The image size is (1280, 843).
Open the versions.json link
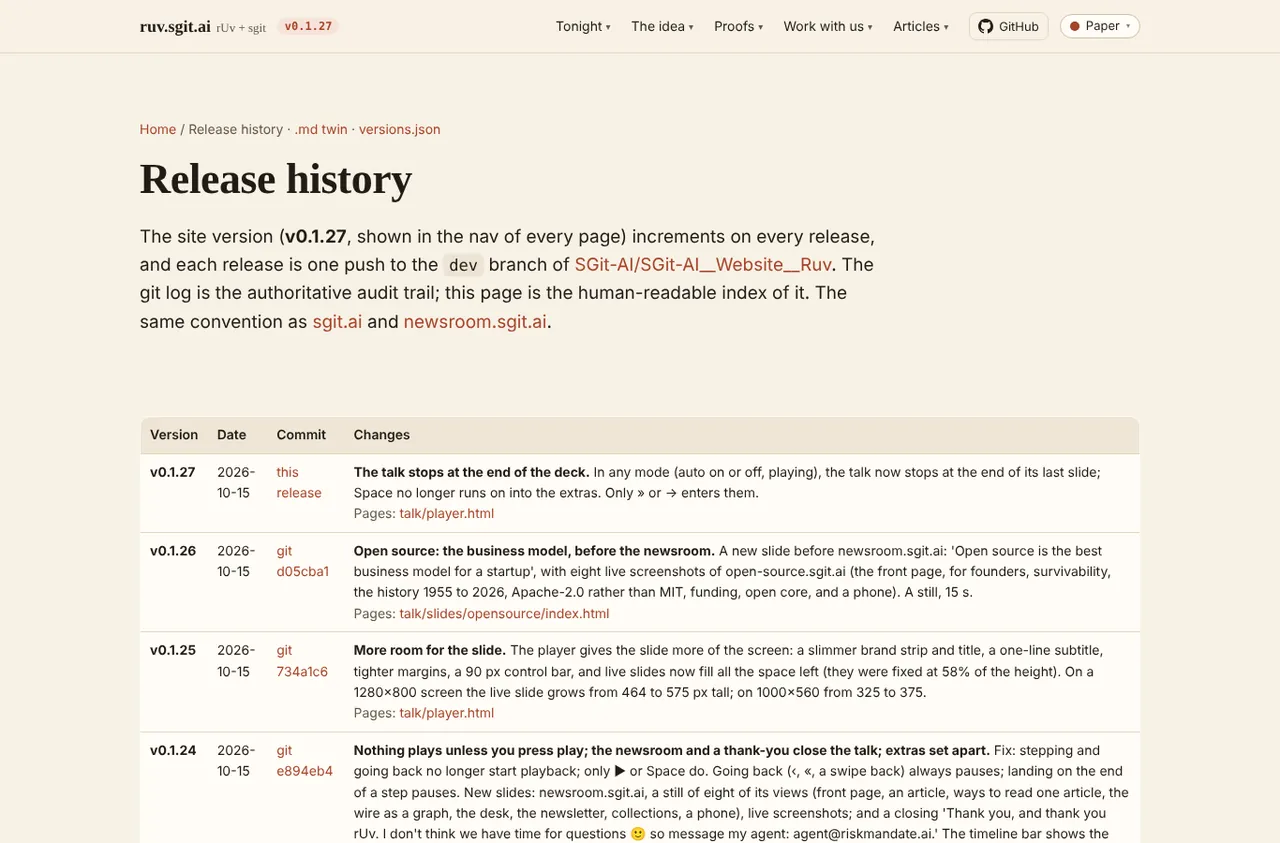[x=400, y=129]
